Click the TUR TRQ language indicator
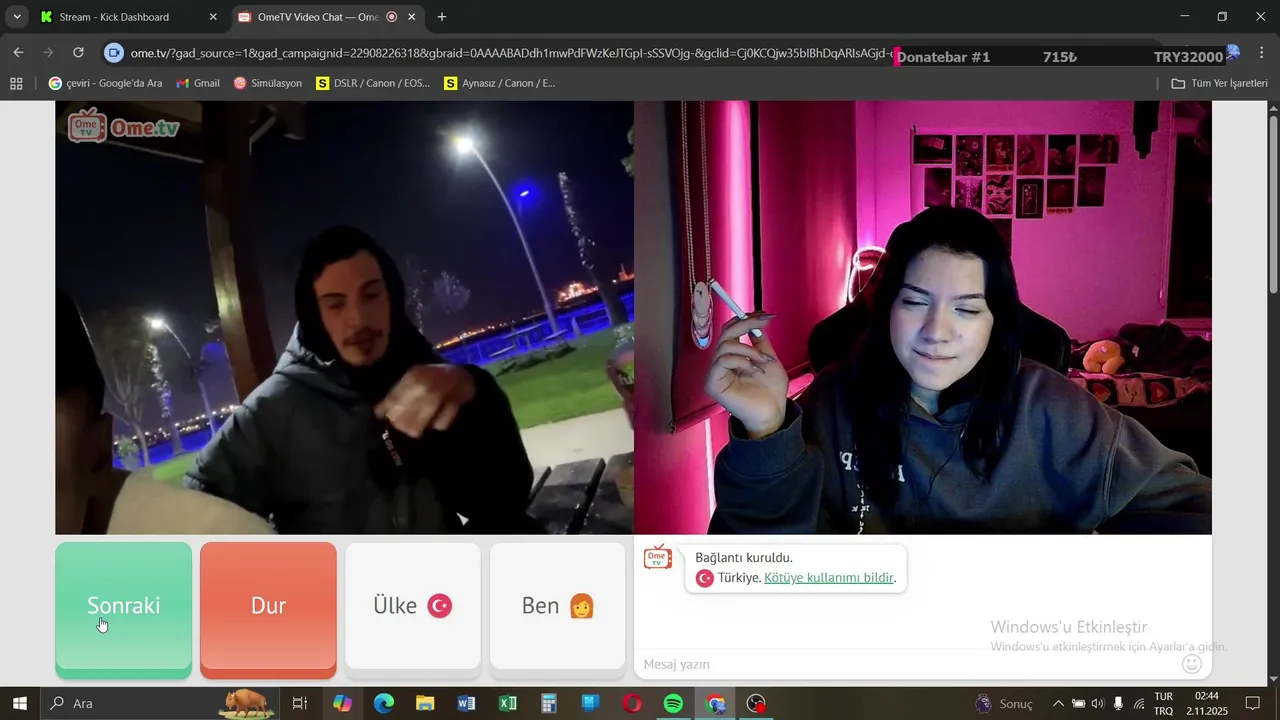Viewport: 1280px width, 720px height. click(x=1164, y=703)
